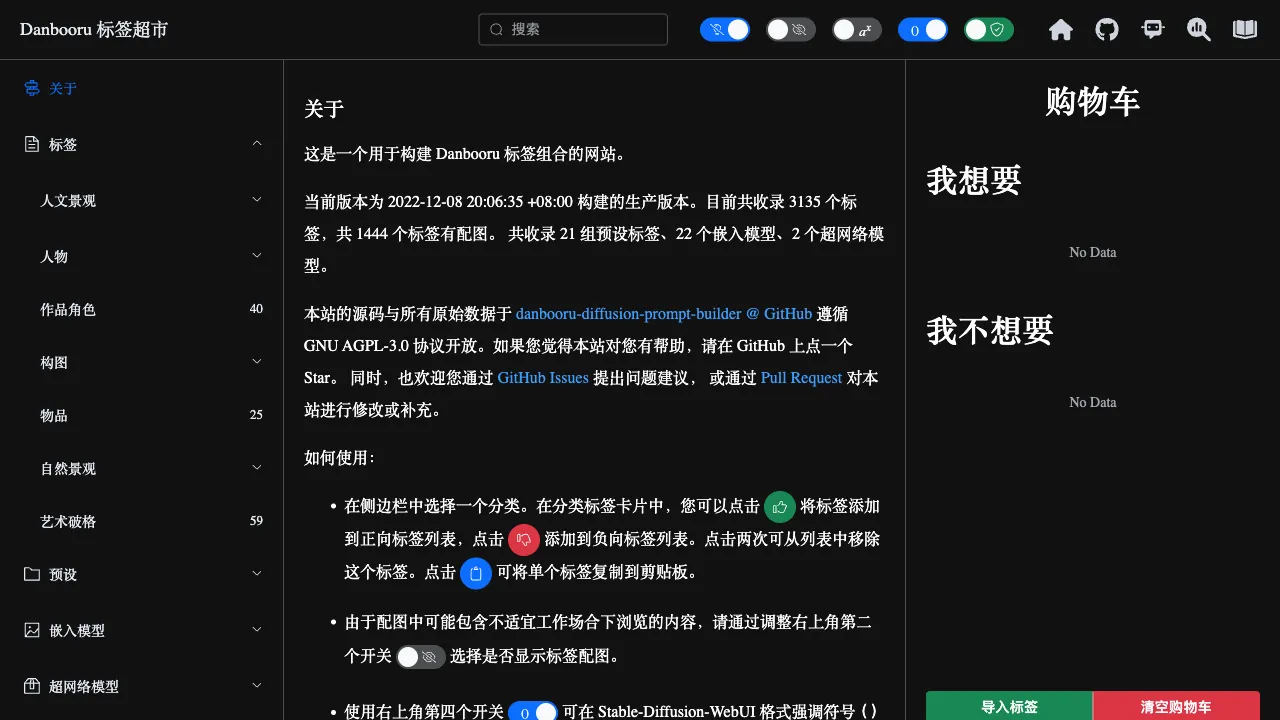Click the chart magnifier analysis icon
1280x720 pixels.
1199,30
